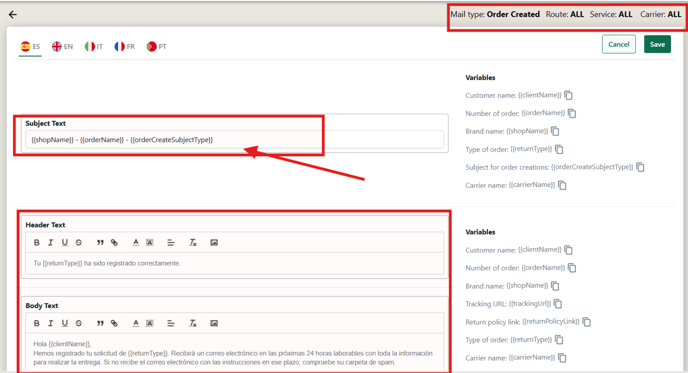Insert an image in Header Text editor
Viewport: 688px width, 373px height.
214,242
